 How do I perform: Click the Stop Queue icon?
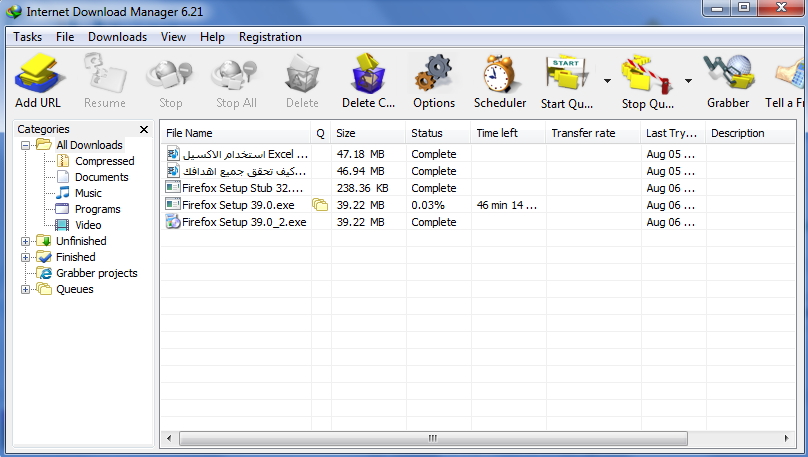[647, 74]
